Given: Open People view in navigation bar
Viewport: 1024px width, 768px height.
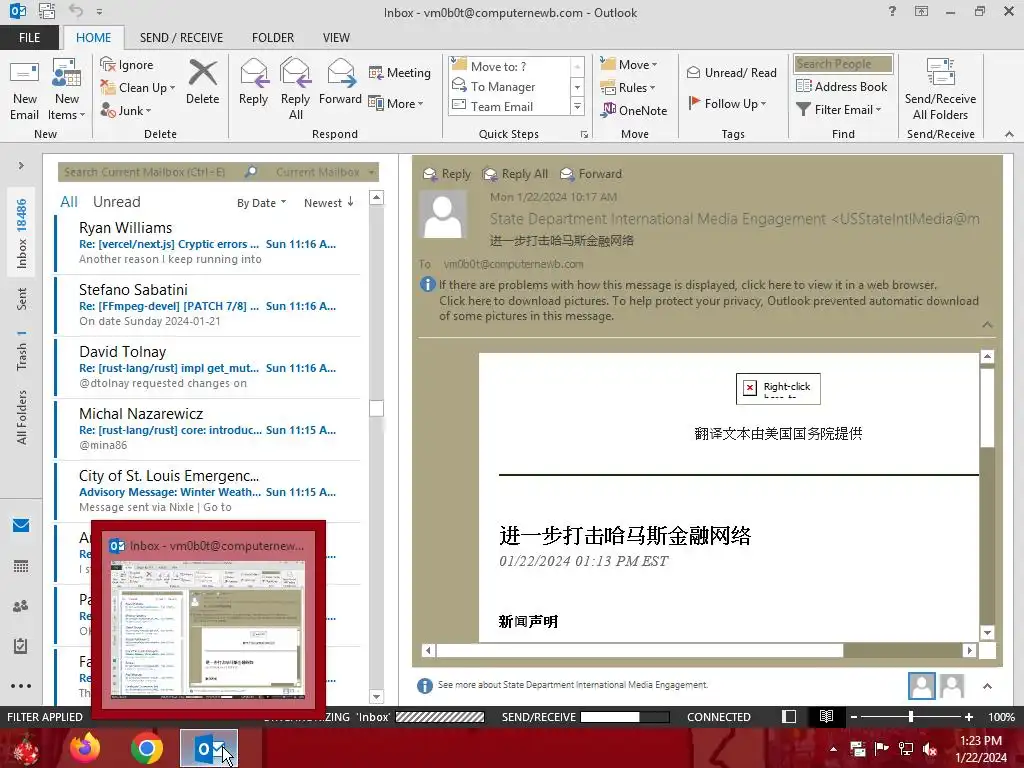Looking at the screenshot, I should (x=21, y=606).
